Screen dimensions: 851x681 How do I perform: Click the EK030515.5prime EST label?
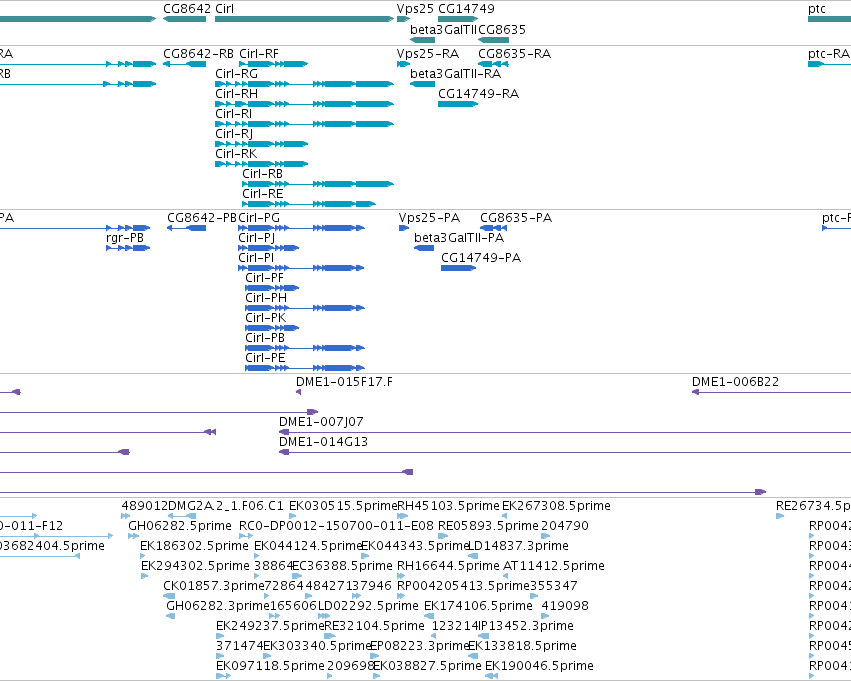tap(343, 506)
